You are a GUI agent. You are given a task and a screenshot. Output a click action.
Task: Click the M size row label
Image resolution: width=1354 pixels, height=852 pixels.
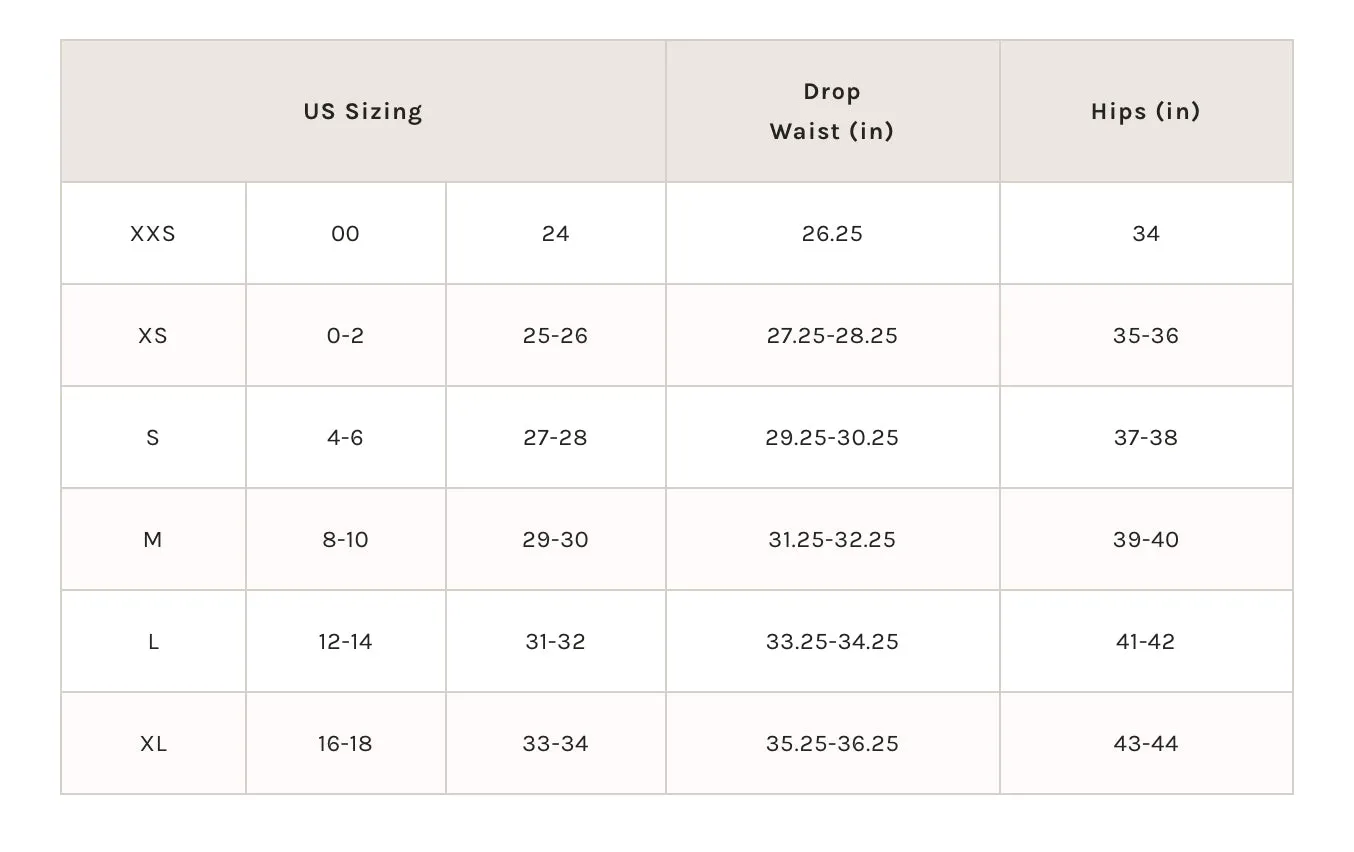[153, 540]
